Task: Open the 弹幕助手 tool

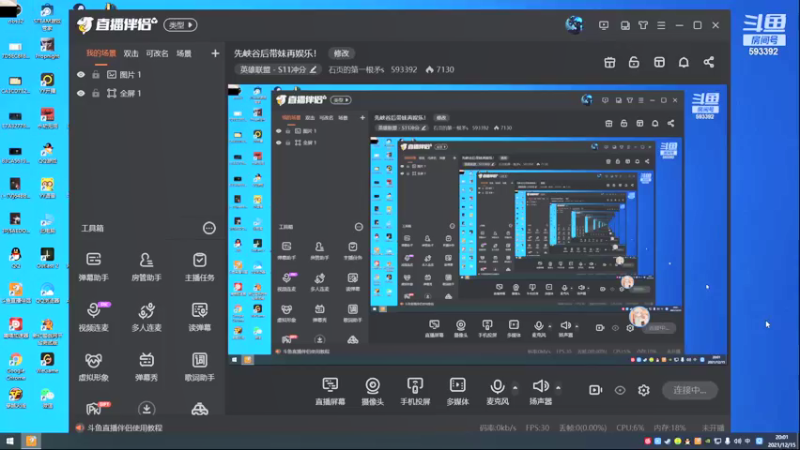Action: coord(93,266)
